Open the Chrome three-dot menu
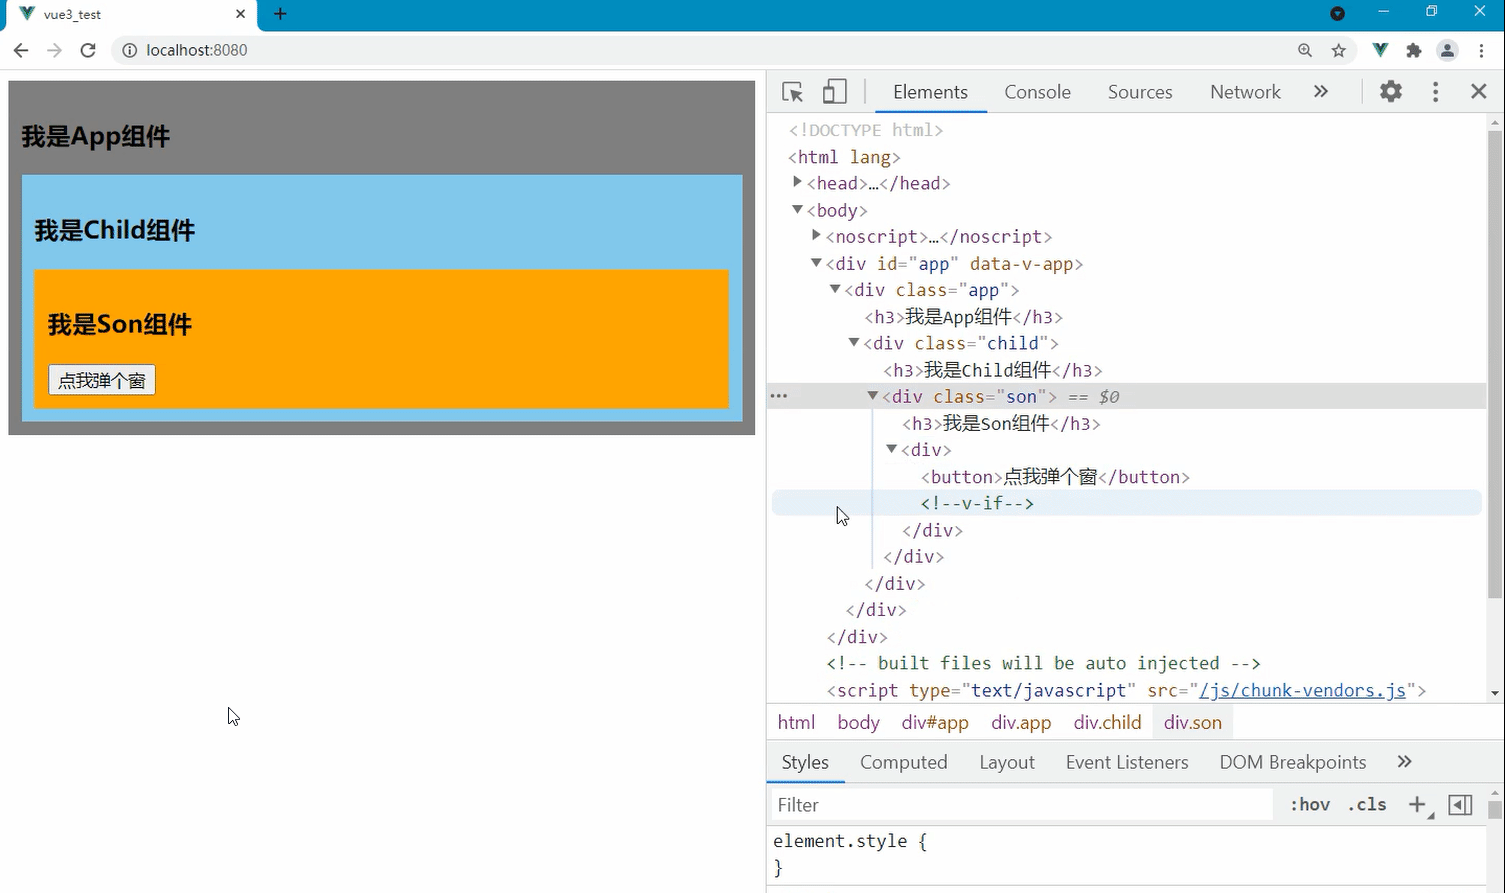 pos(1481,50)
